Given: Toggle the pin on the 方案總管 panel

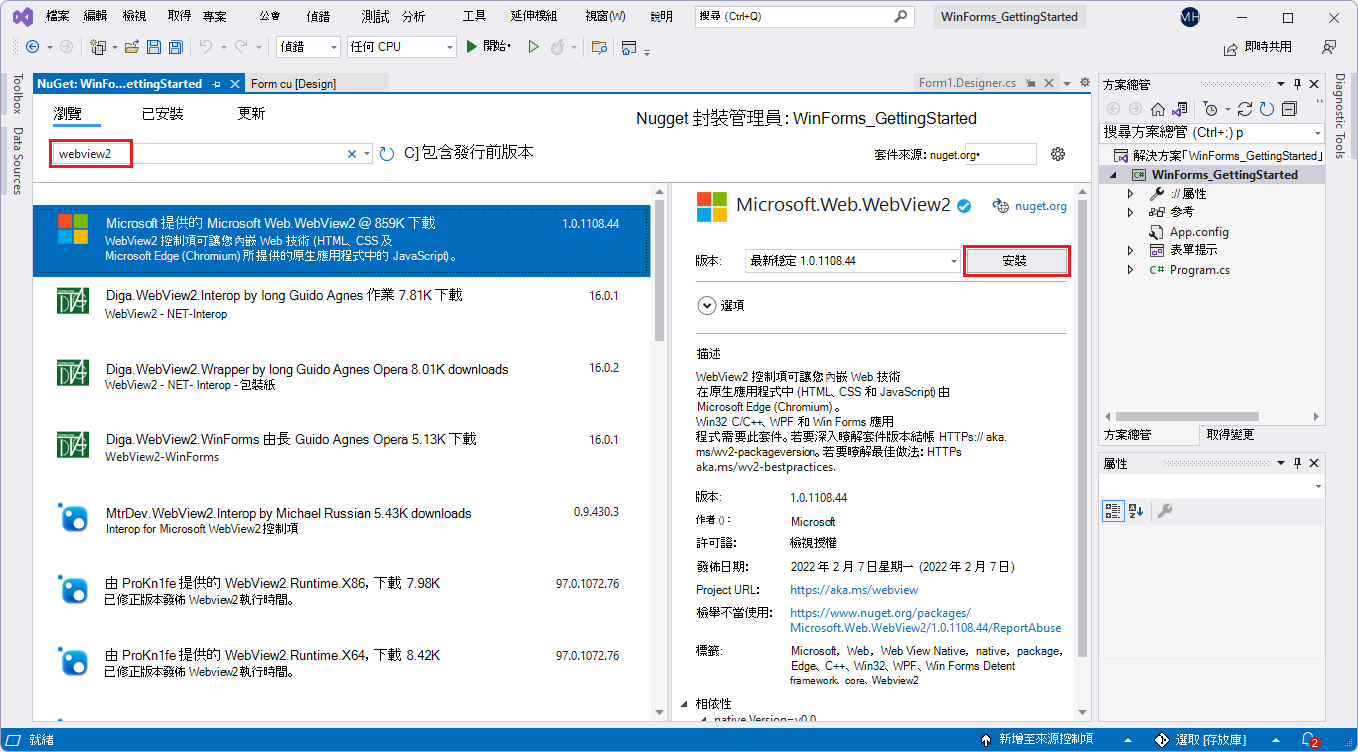Looking at the screenshot, I should tap(1298, 84).
